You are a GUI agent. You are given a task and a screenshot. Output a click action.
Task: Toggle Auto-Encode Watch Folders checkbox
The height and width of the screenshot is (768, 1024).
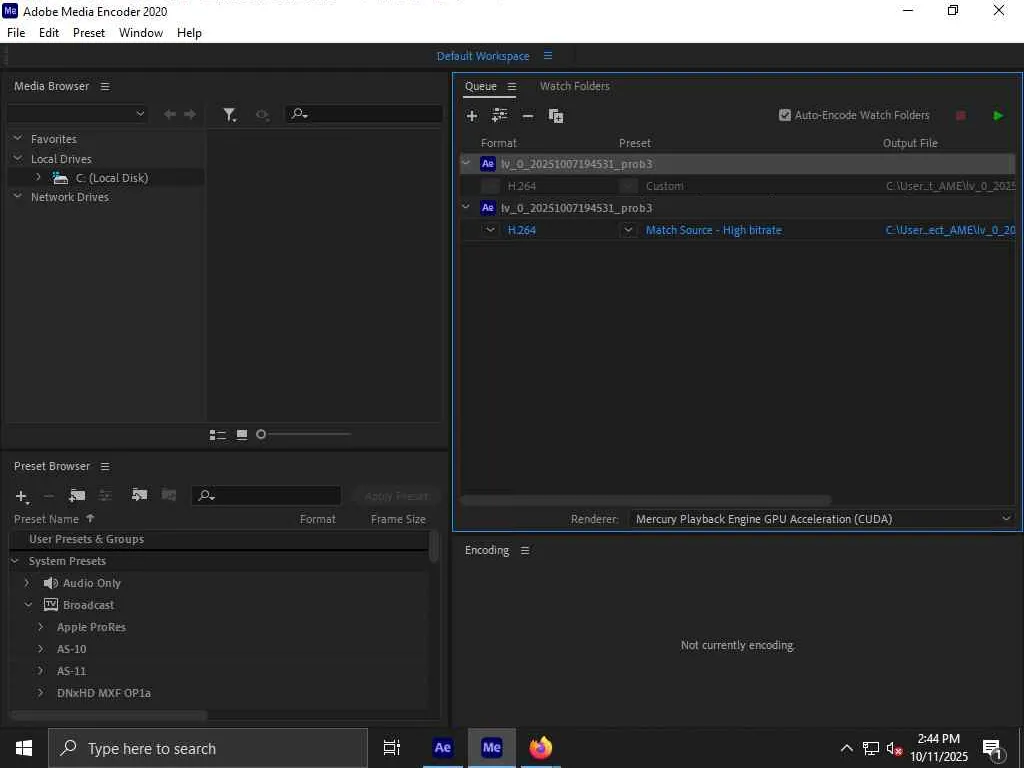click(785, 115)
